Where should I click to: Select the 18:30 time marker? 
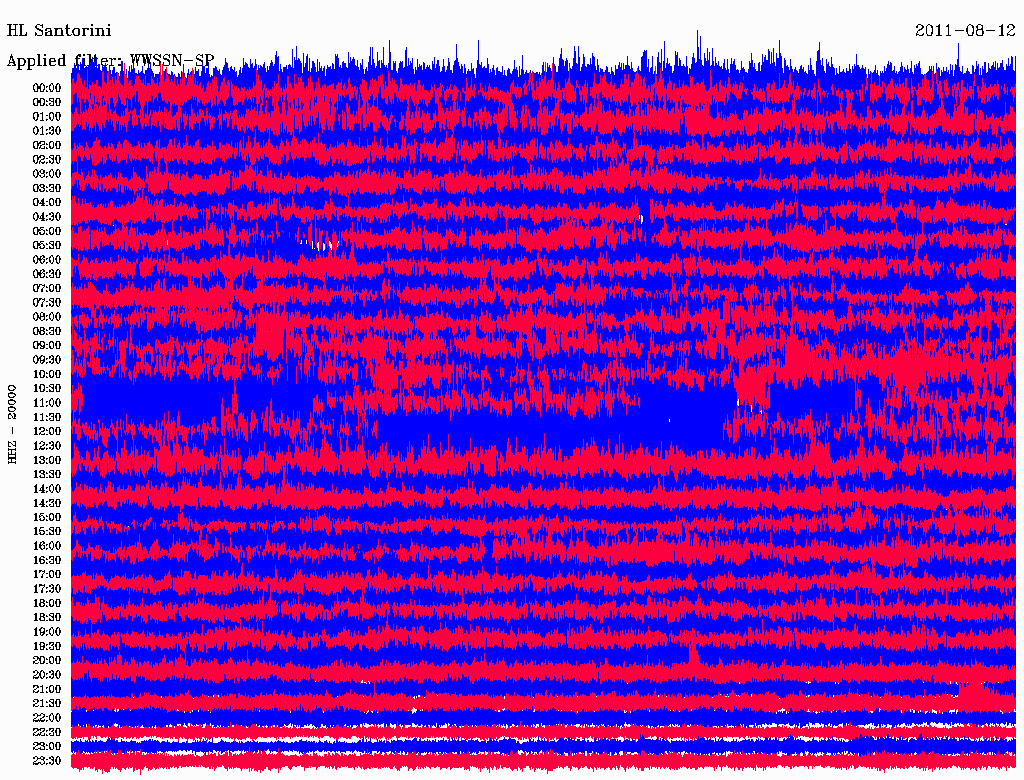pyautogui.click(x=47, y=618)
